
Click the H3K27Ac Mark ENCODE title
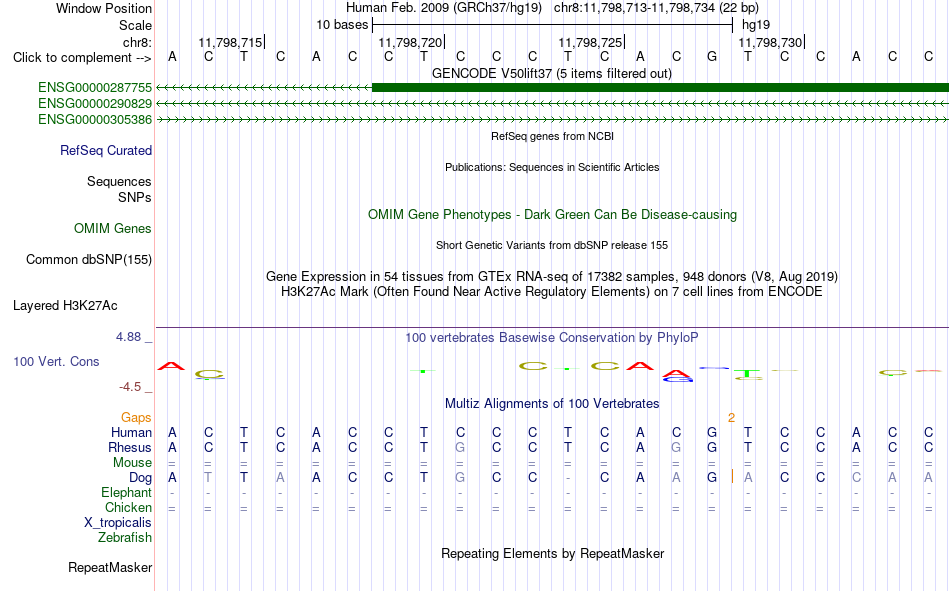(x=552, y=292)
